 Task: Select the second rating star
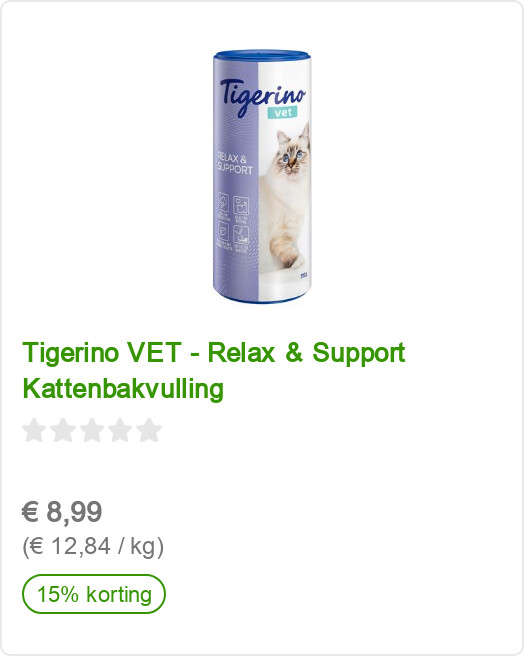[63, 430]
